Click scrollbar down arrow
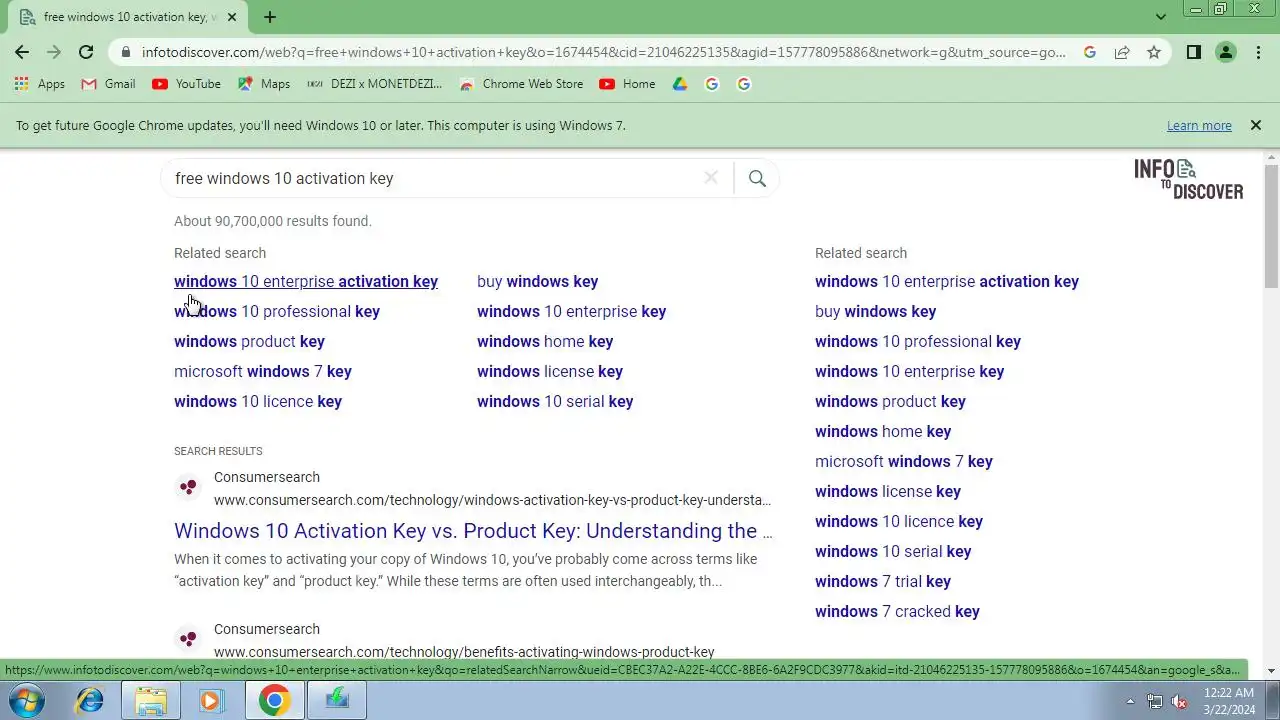The image size is (1280, 720). tap(1272, 671)
